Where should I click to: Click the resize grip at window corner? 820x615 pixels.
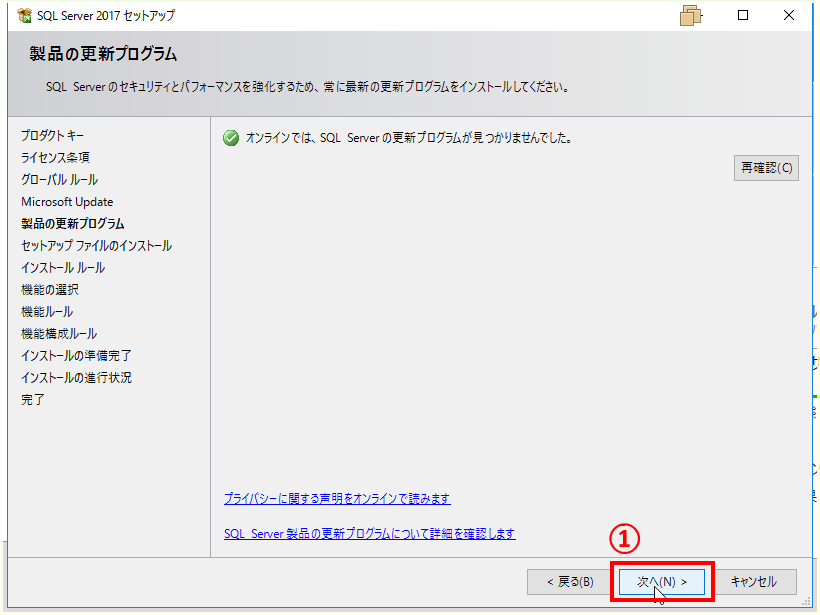806,602
